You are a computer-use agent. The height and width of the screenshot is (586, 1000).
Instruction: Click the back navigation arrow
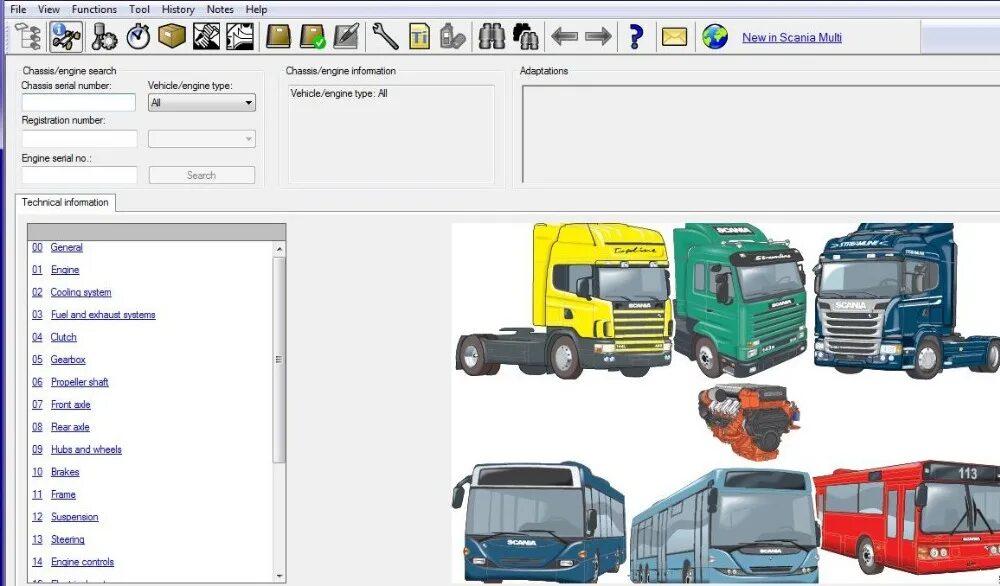click(563, 36)
